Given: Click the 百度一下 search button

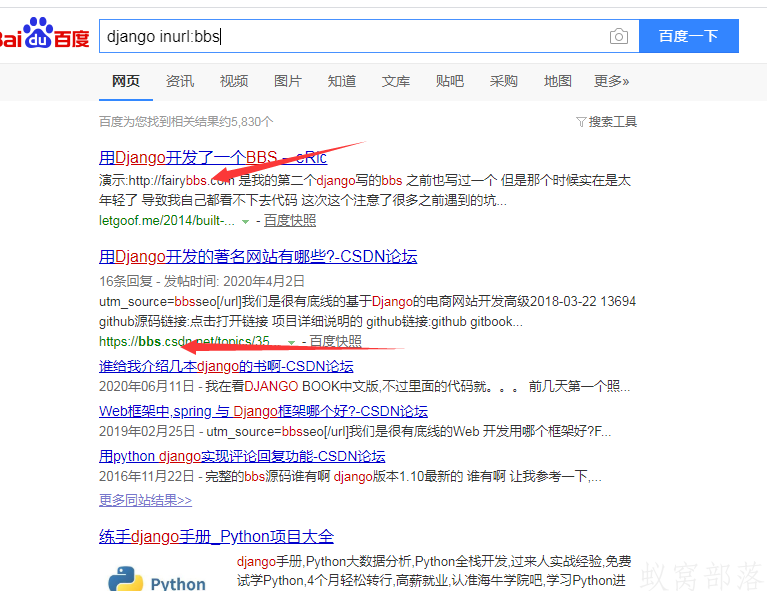Looking at the screenshot, I should pos(689,36).
